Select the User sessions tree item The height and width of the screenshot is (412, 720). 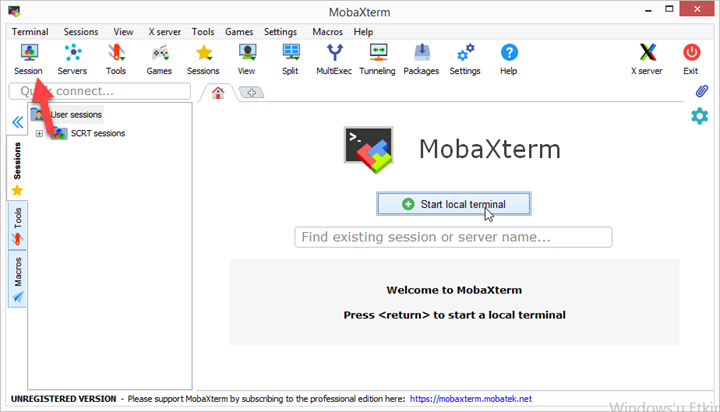[x=67, y=114]
